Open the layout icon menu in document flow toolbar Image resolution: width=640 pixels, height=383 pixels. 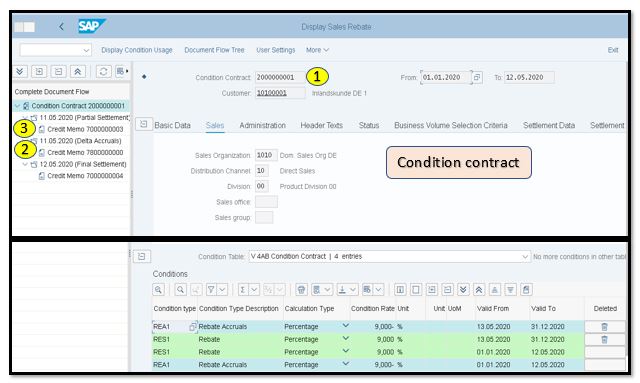122,71
